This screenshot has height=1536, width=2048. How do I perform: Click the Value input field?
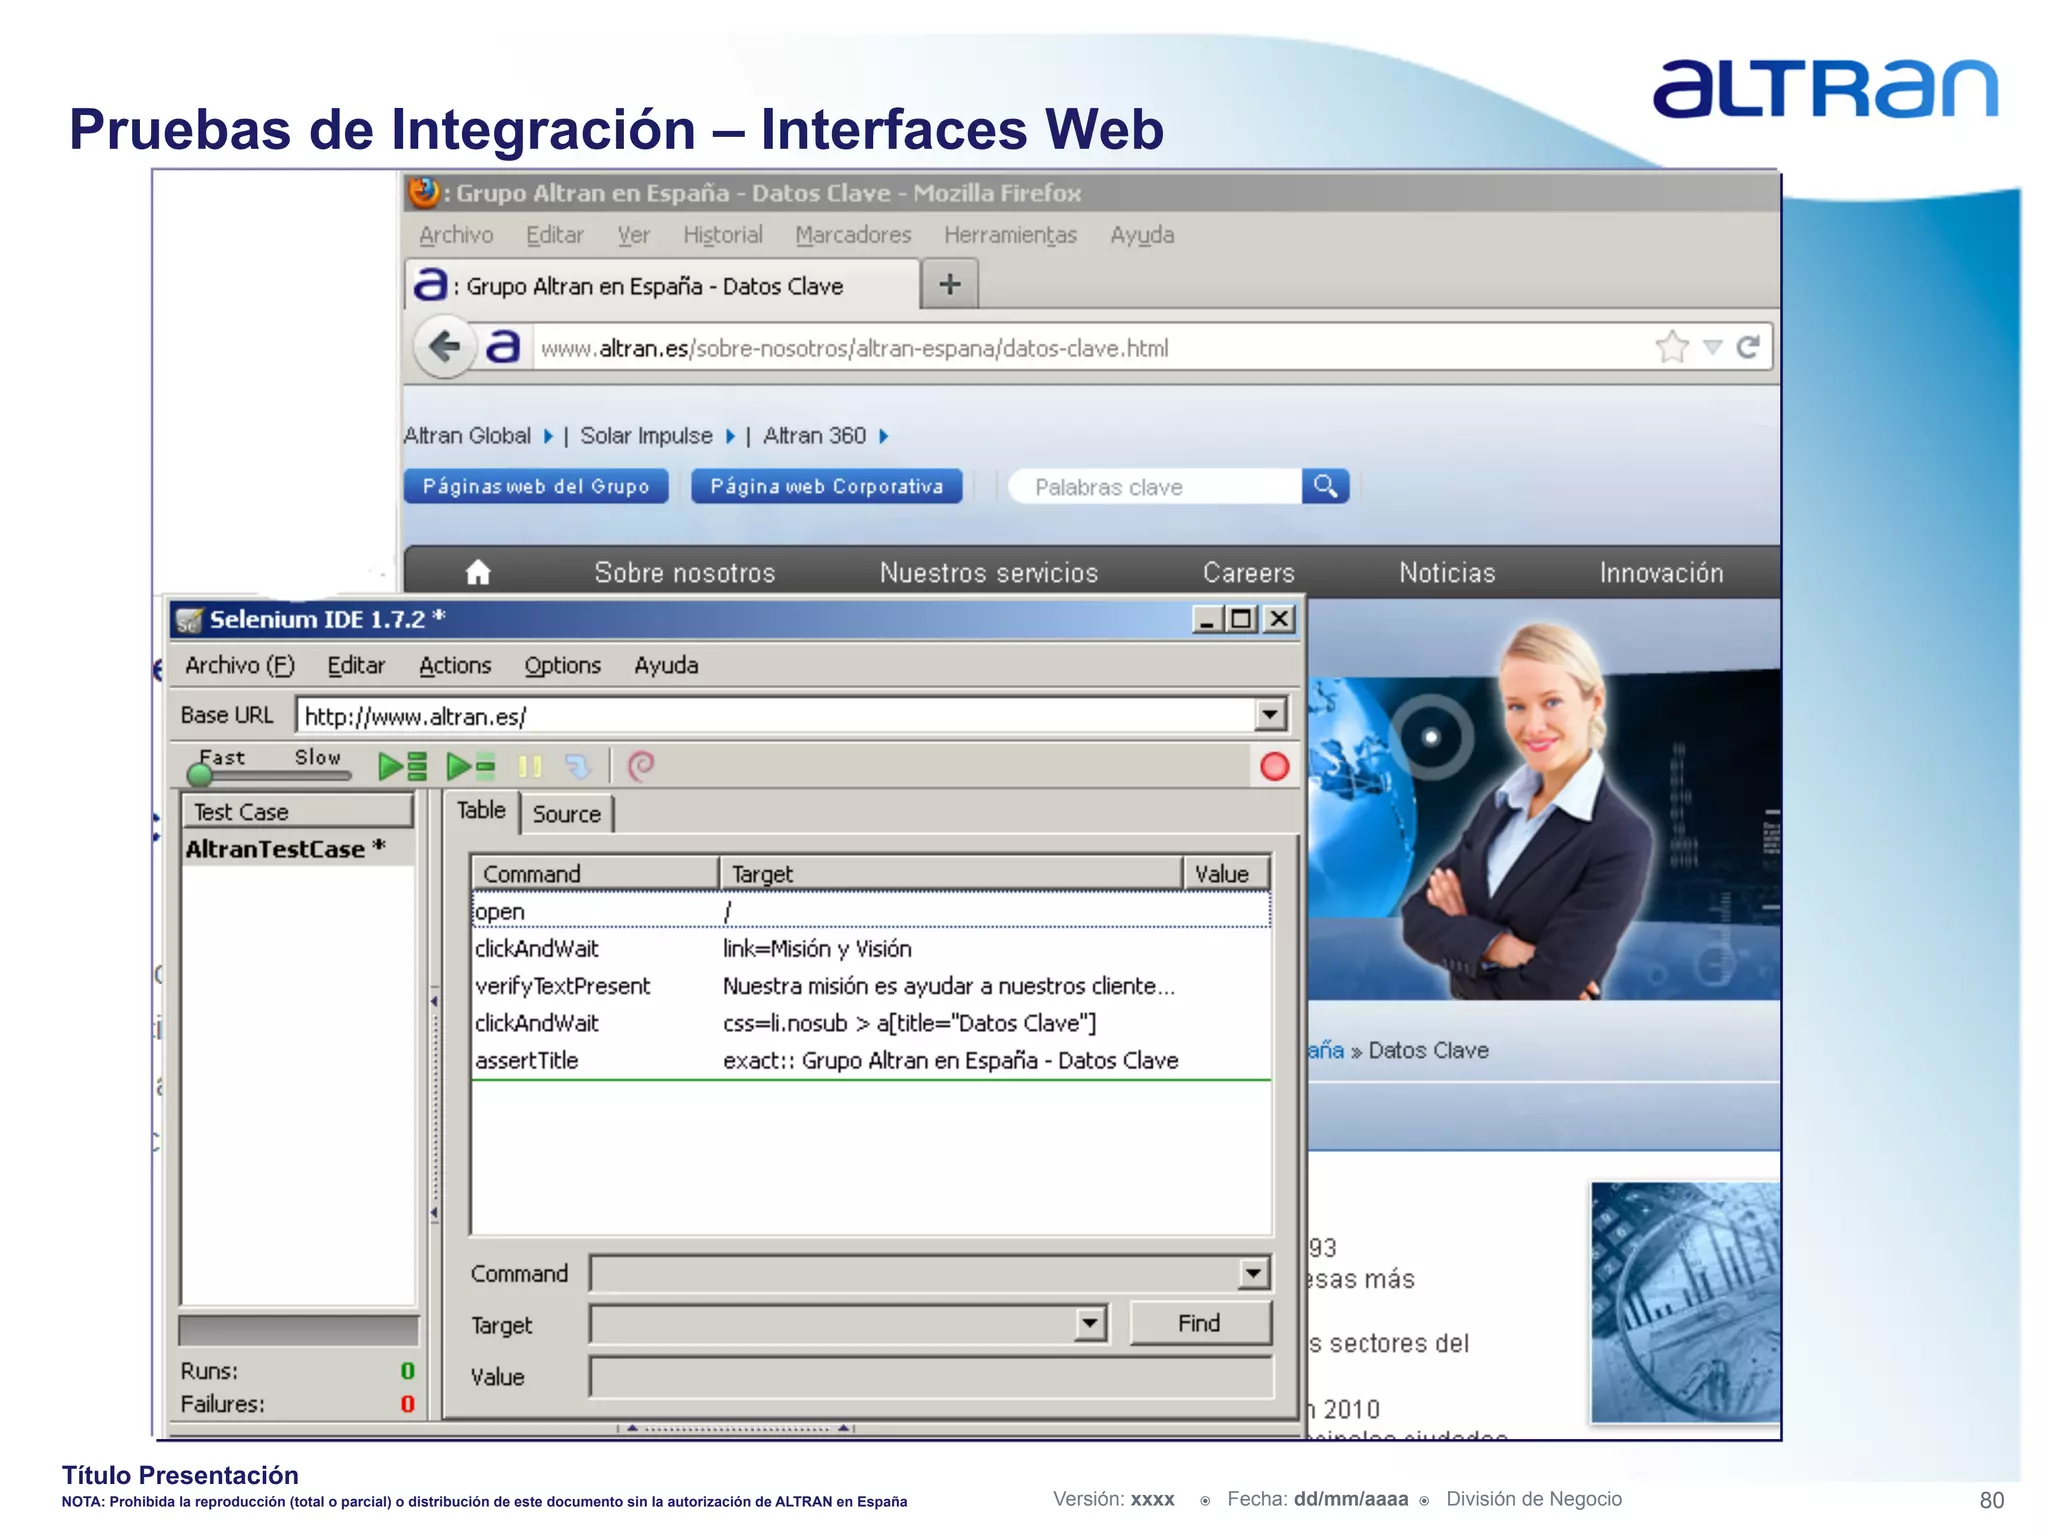pos(930,1376)
